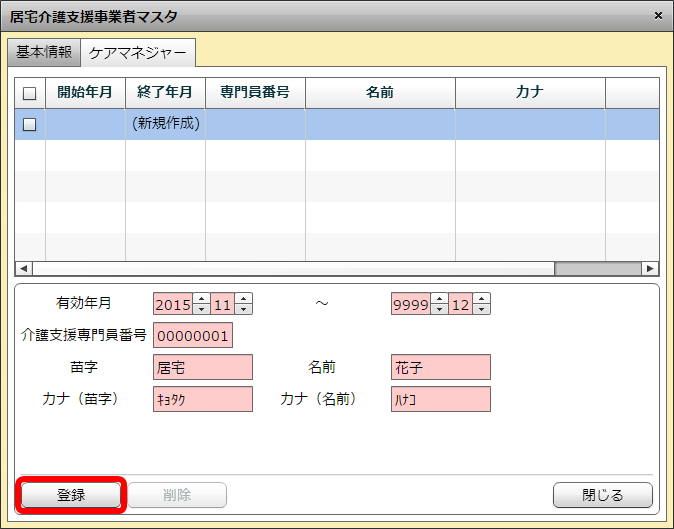
Task: Decrease the start year 2015 spinner
Action: tap(201, 309)
